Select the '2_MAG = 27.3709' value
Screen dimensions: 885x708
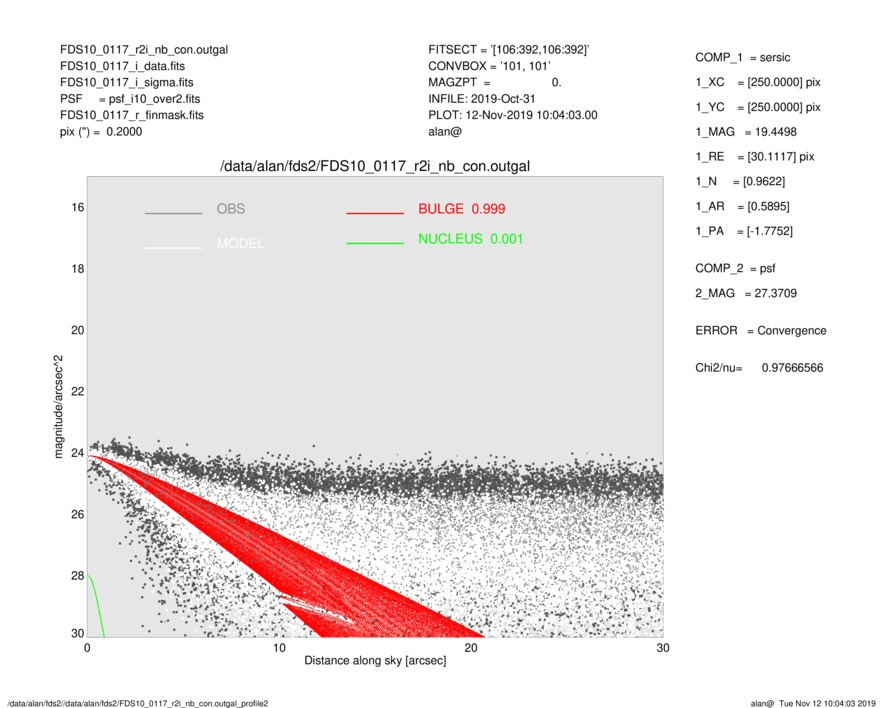[x=746, y=293]
